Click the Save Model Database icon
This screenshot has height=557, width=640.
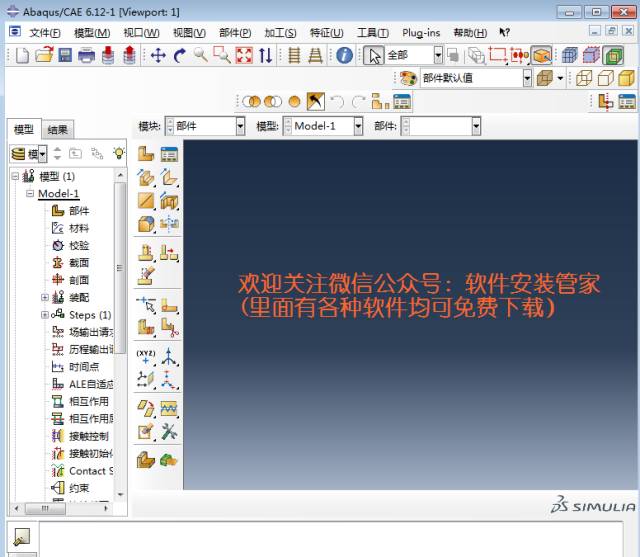coord(65,56)
